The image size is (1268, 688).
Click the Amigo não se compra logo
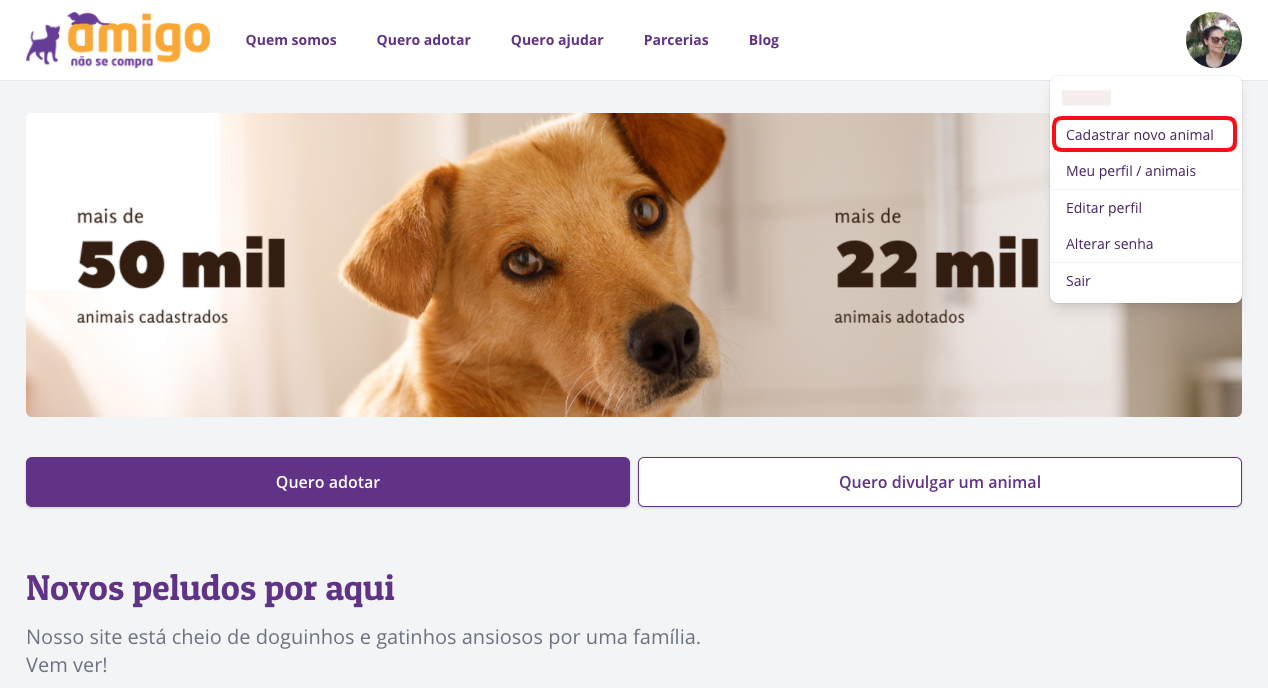tap(118, 40)
